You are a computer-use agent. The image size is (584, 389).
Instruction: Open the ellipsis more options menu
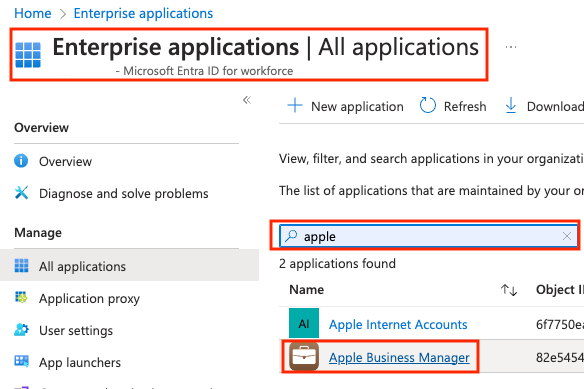coord(511,47)
